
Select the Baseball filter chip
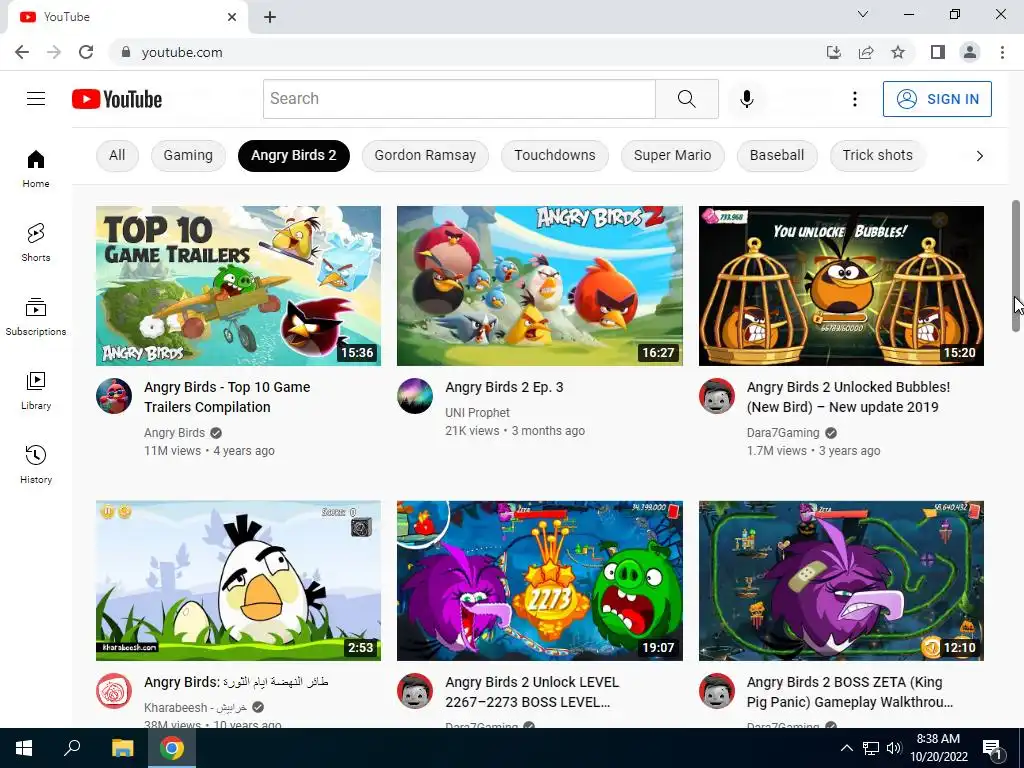click(x=776, y=155)
